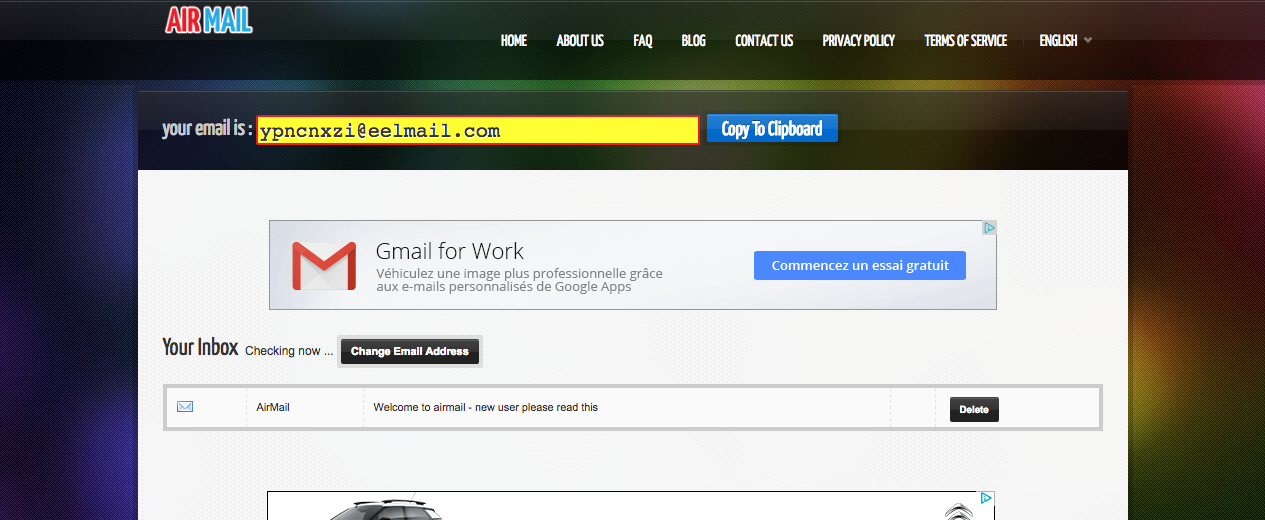Click the Commencez un essai gratuit button
The height and width of the screenshot is (520, 1265).
859,265
